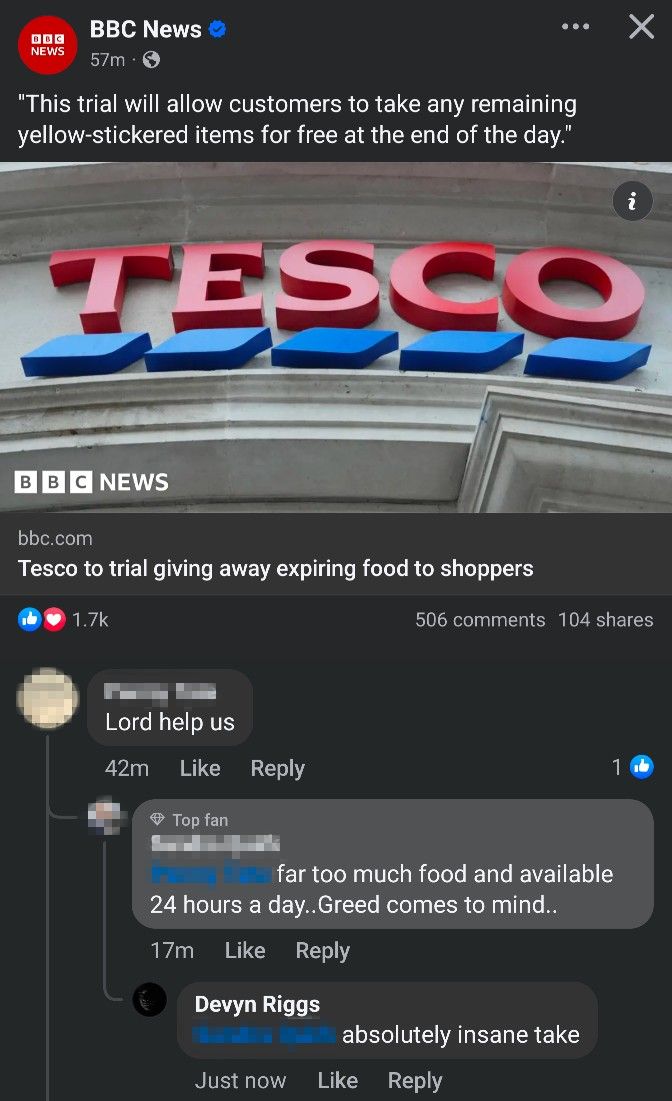Image resolution: width=672 pixels, height=1101 pixels.
Task: Like the Top fan comment about greed
Action: 245,950
